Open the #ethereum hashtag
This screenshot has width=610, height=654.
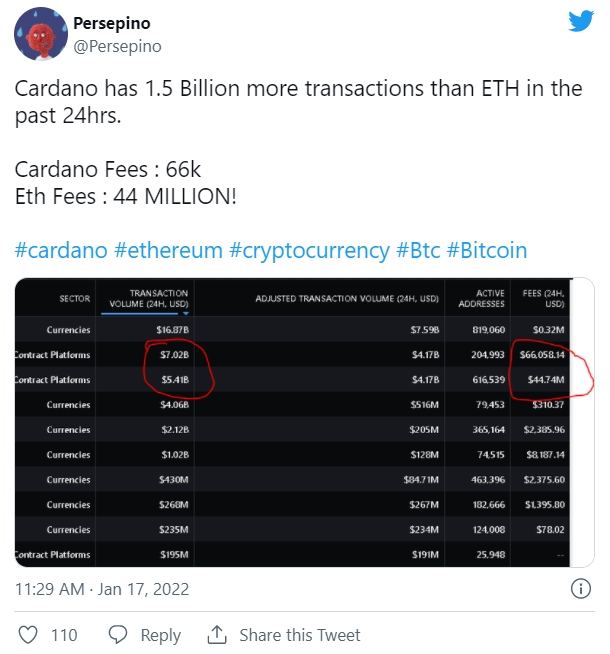click(x=168, y=250)
